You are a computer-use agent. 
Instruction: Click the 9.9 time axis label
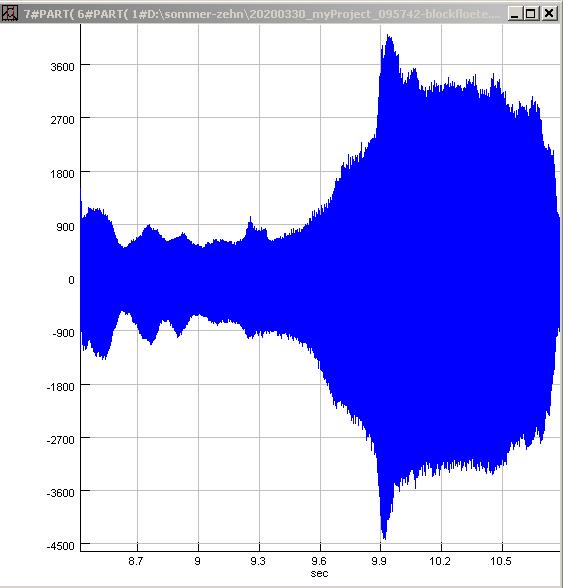pos(379,561)
